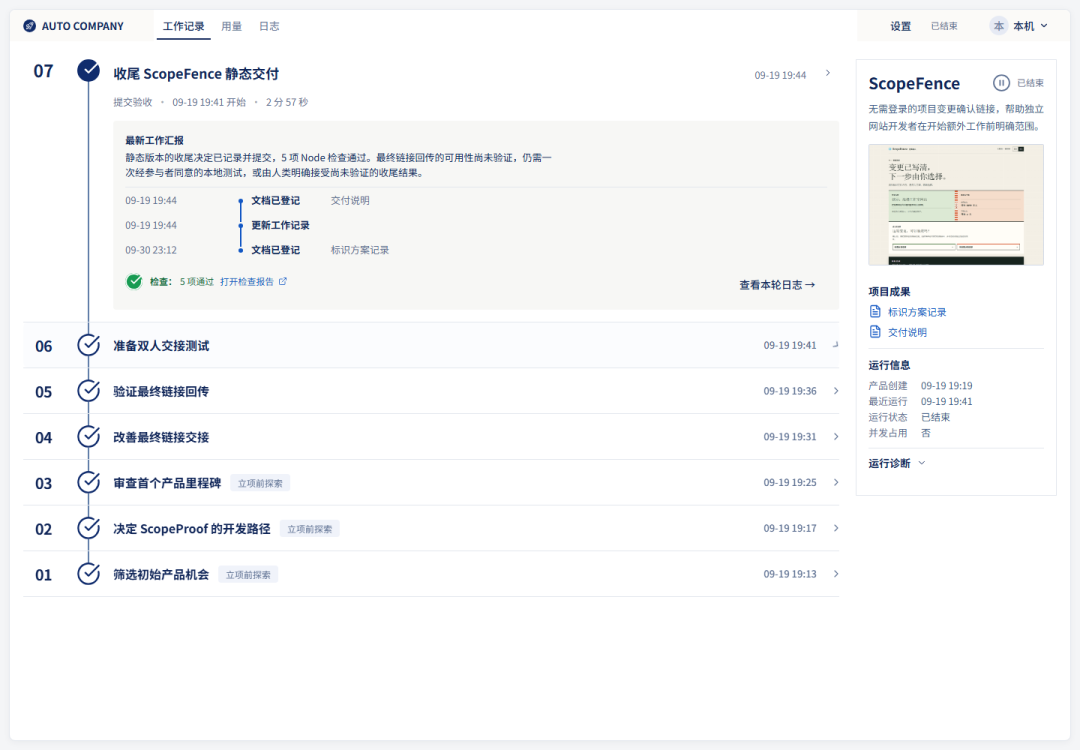Screen dimensions: 1080x750
Task: Click the AUTO COMPANY logo icon
Action: point(29,26)
